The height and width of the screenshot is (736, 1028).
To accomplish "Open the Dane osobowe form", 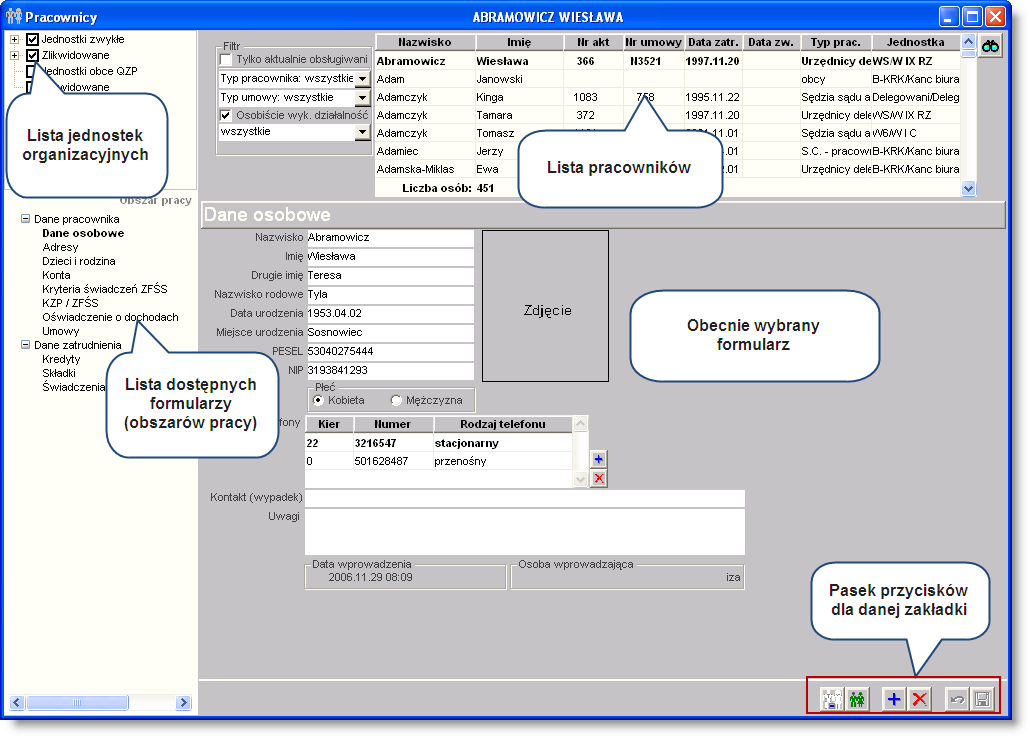I will click(x=83, y=233).
